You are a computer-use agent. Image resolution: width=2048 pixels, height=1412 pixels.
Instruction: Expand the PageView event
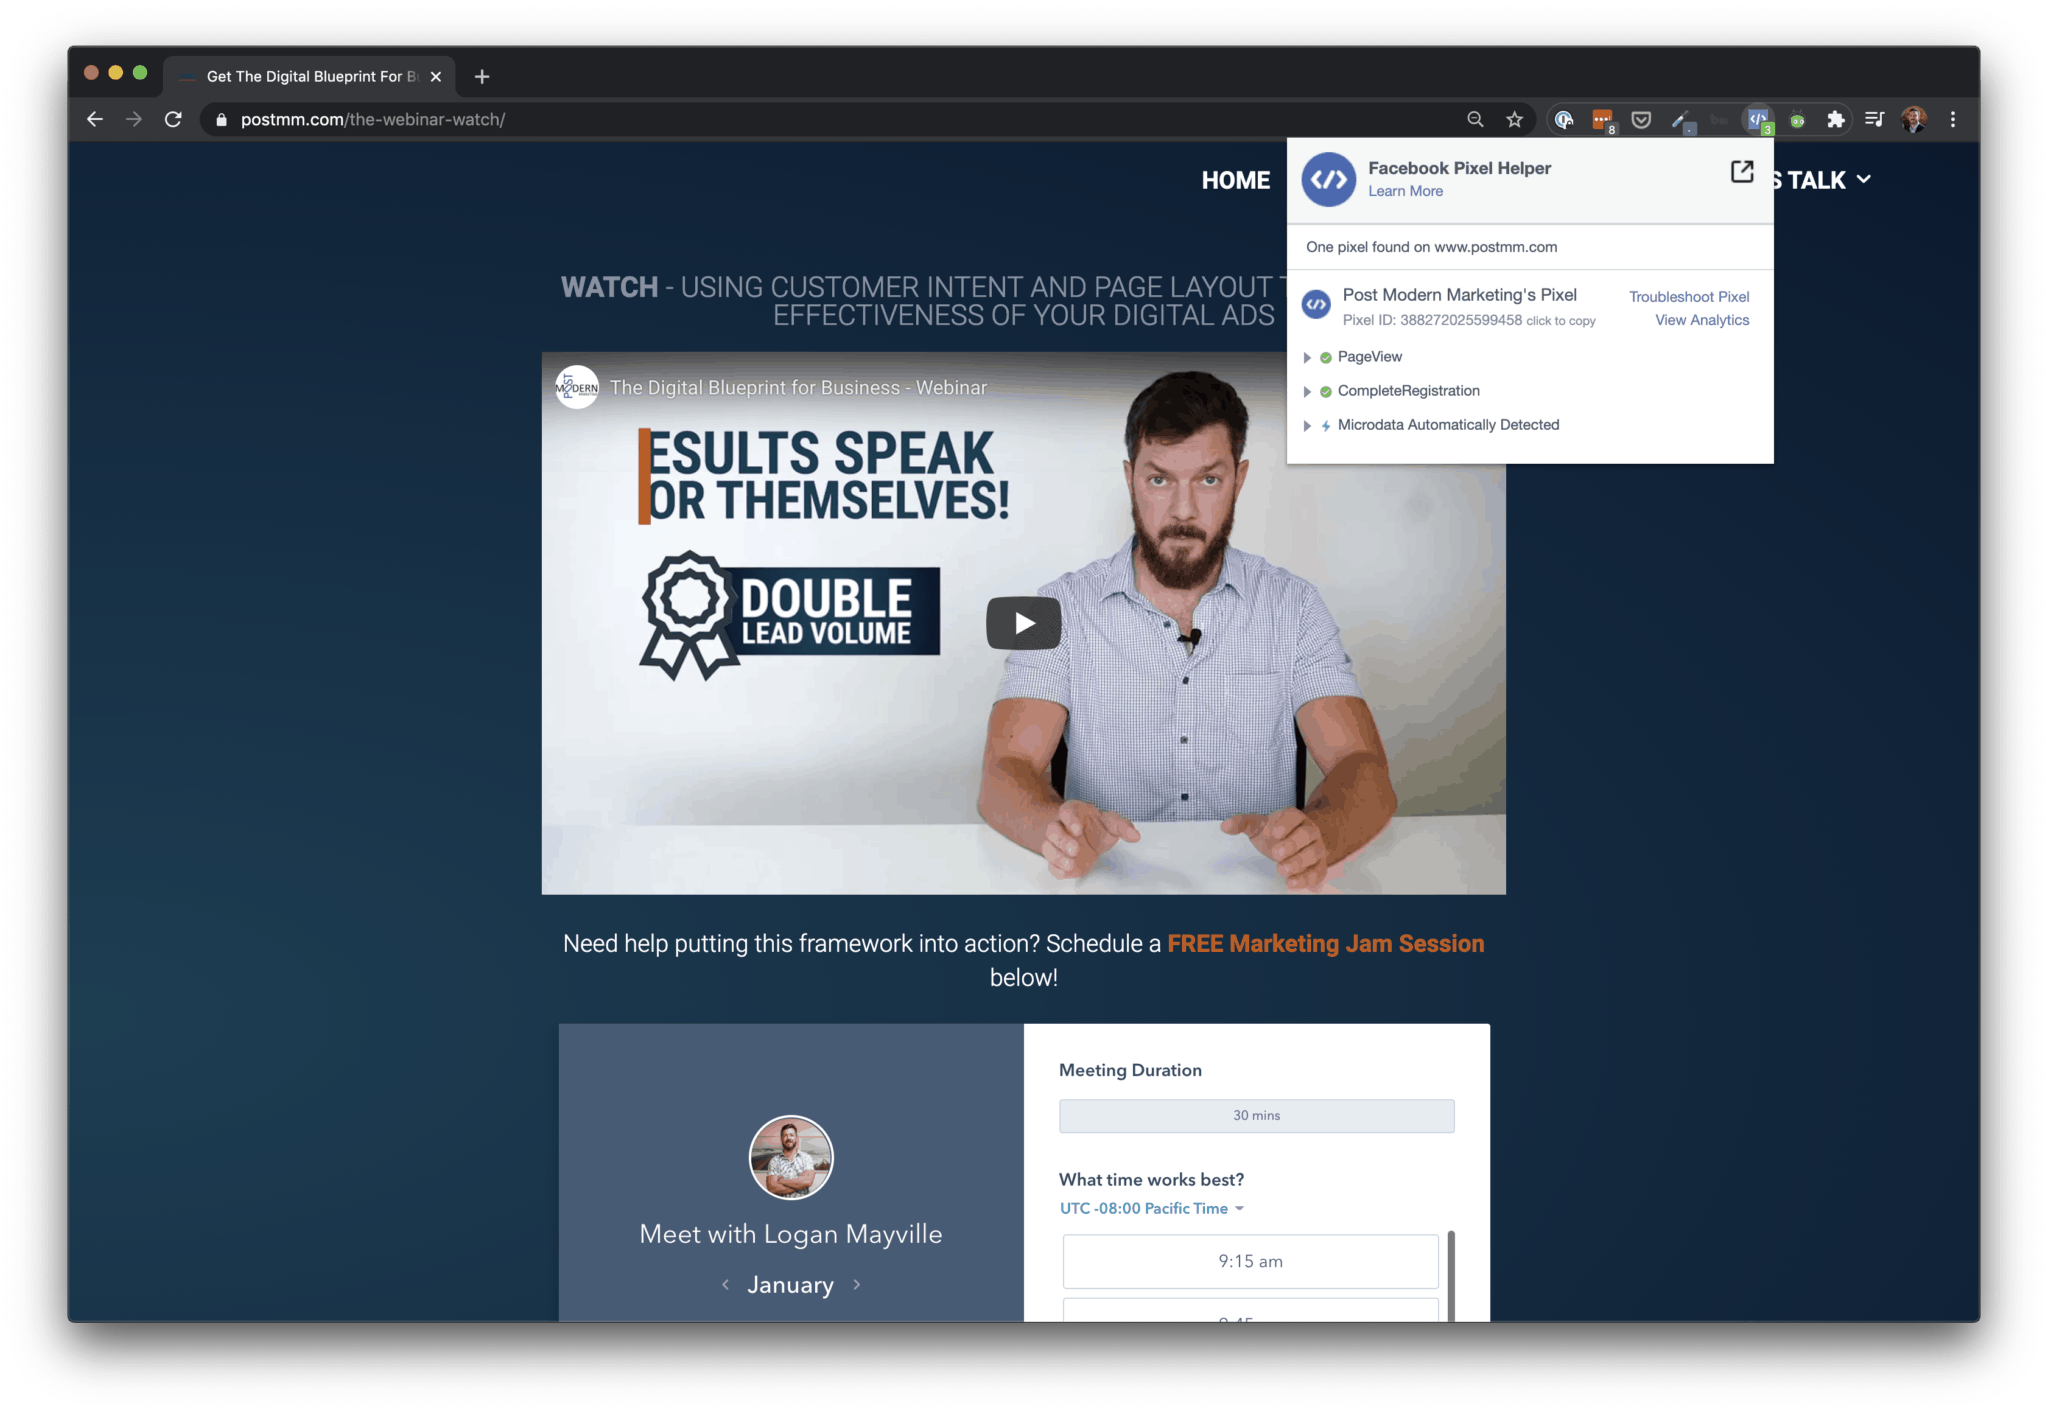pyautogui.click(x=1307, y=357)
